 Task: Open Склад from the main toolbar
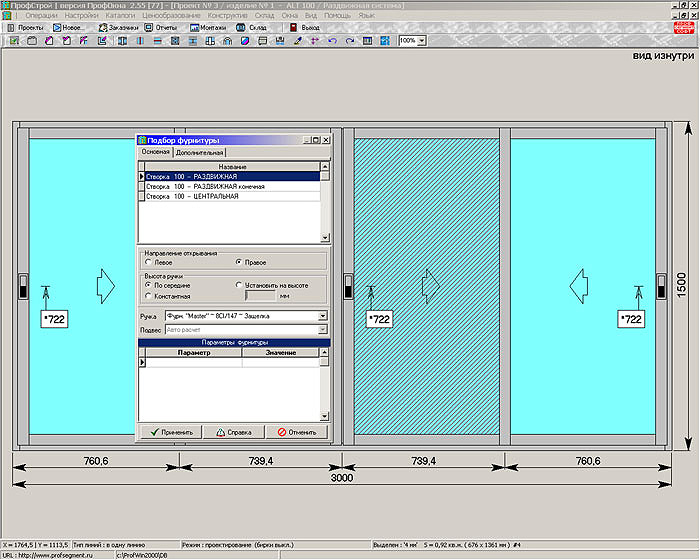[252, 27]
